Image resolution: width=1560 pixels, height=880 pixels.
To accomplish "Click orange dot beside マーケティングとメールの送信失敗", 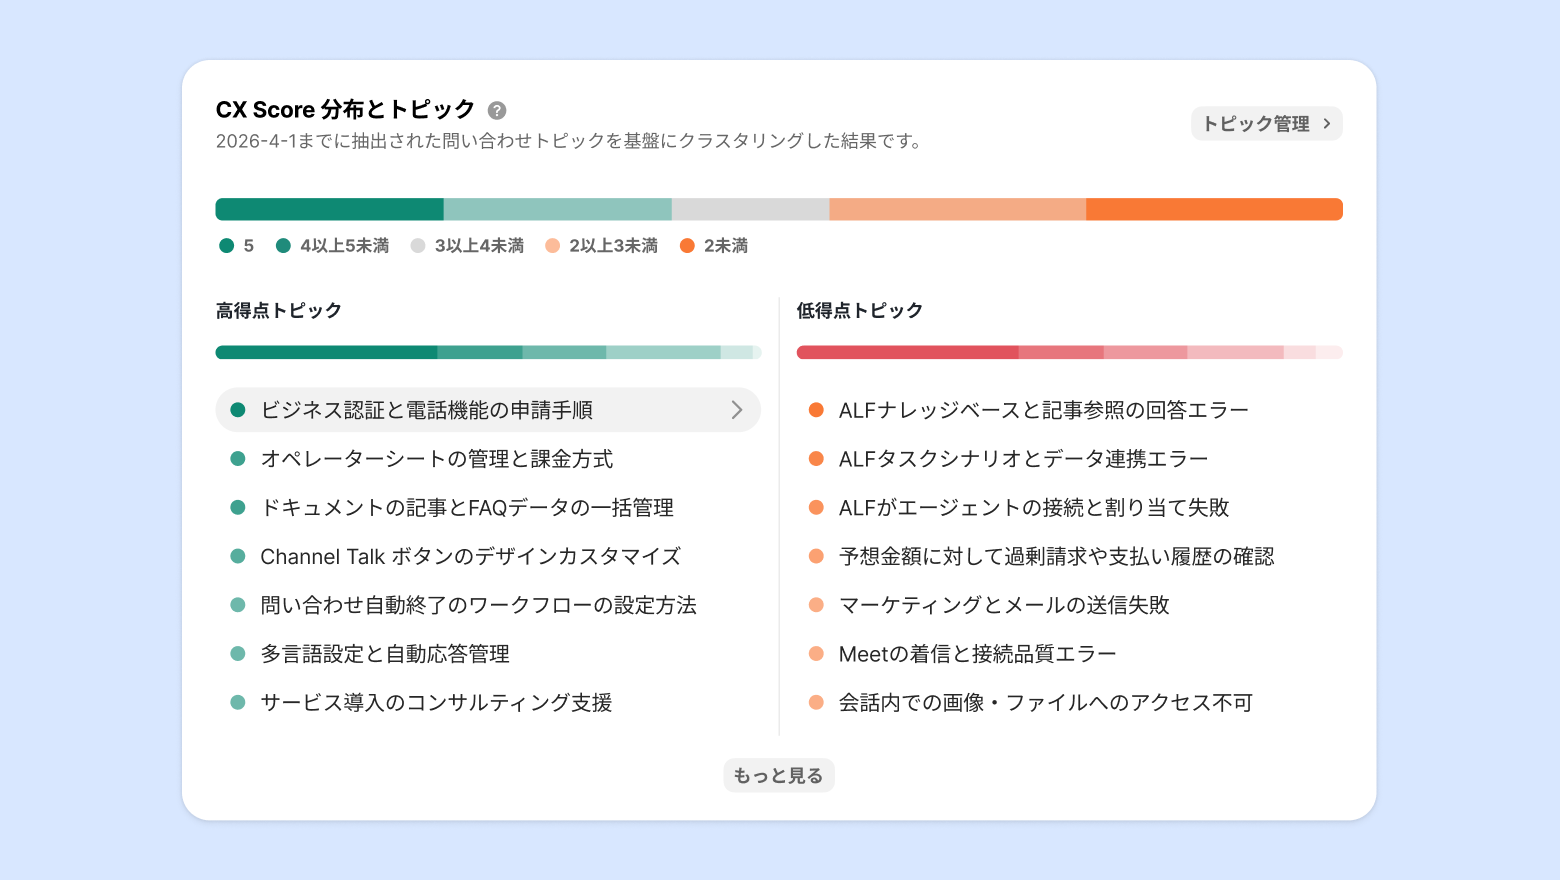I will click(816, 605).
